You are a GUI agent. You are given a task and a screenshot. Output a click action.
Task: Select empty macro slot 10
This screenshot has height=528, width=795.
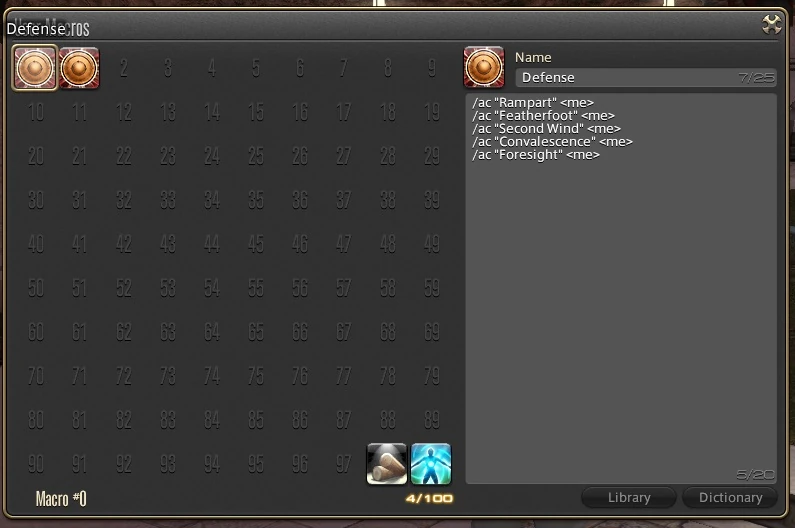pyautogui.click(x=35, y=112)
